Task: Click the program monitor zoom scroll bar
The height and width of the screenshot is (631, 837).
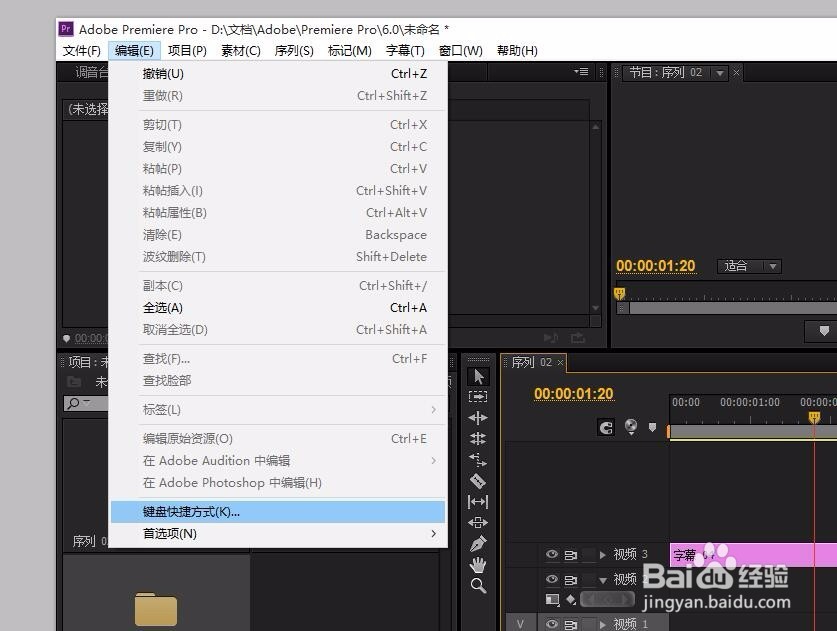Action: coord(727,308)
